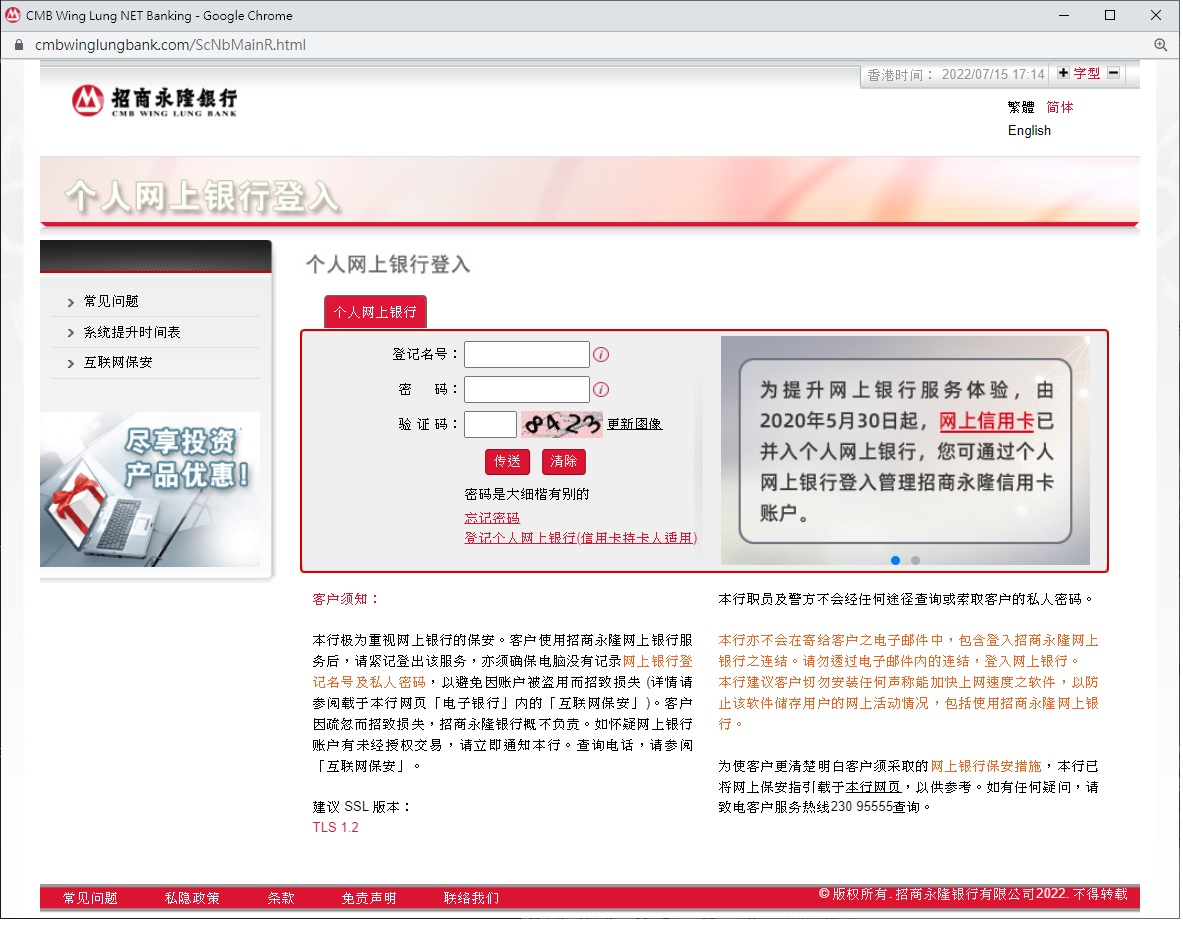Click the footer 联络我们 link
The width and height of the screenshot is (1183, 926).
click(471, 899)
